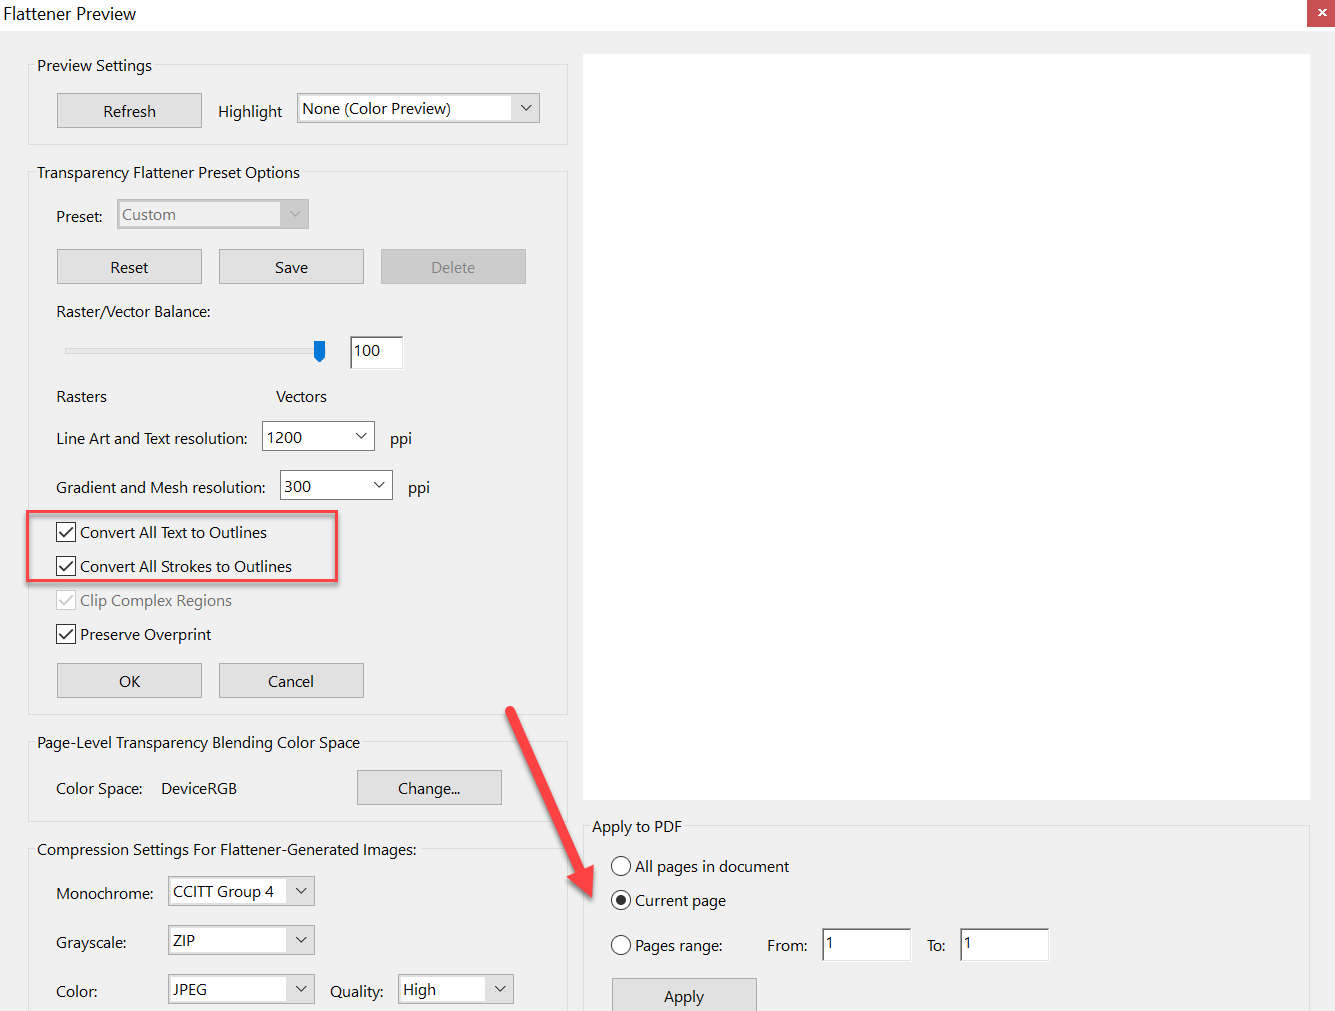The image size is (1335, 1011).
Task: Disable the Preserve Overprint checkbox
Action: pos(65,633)
